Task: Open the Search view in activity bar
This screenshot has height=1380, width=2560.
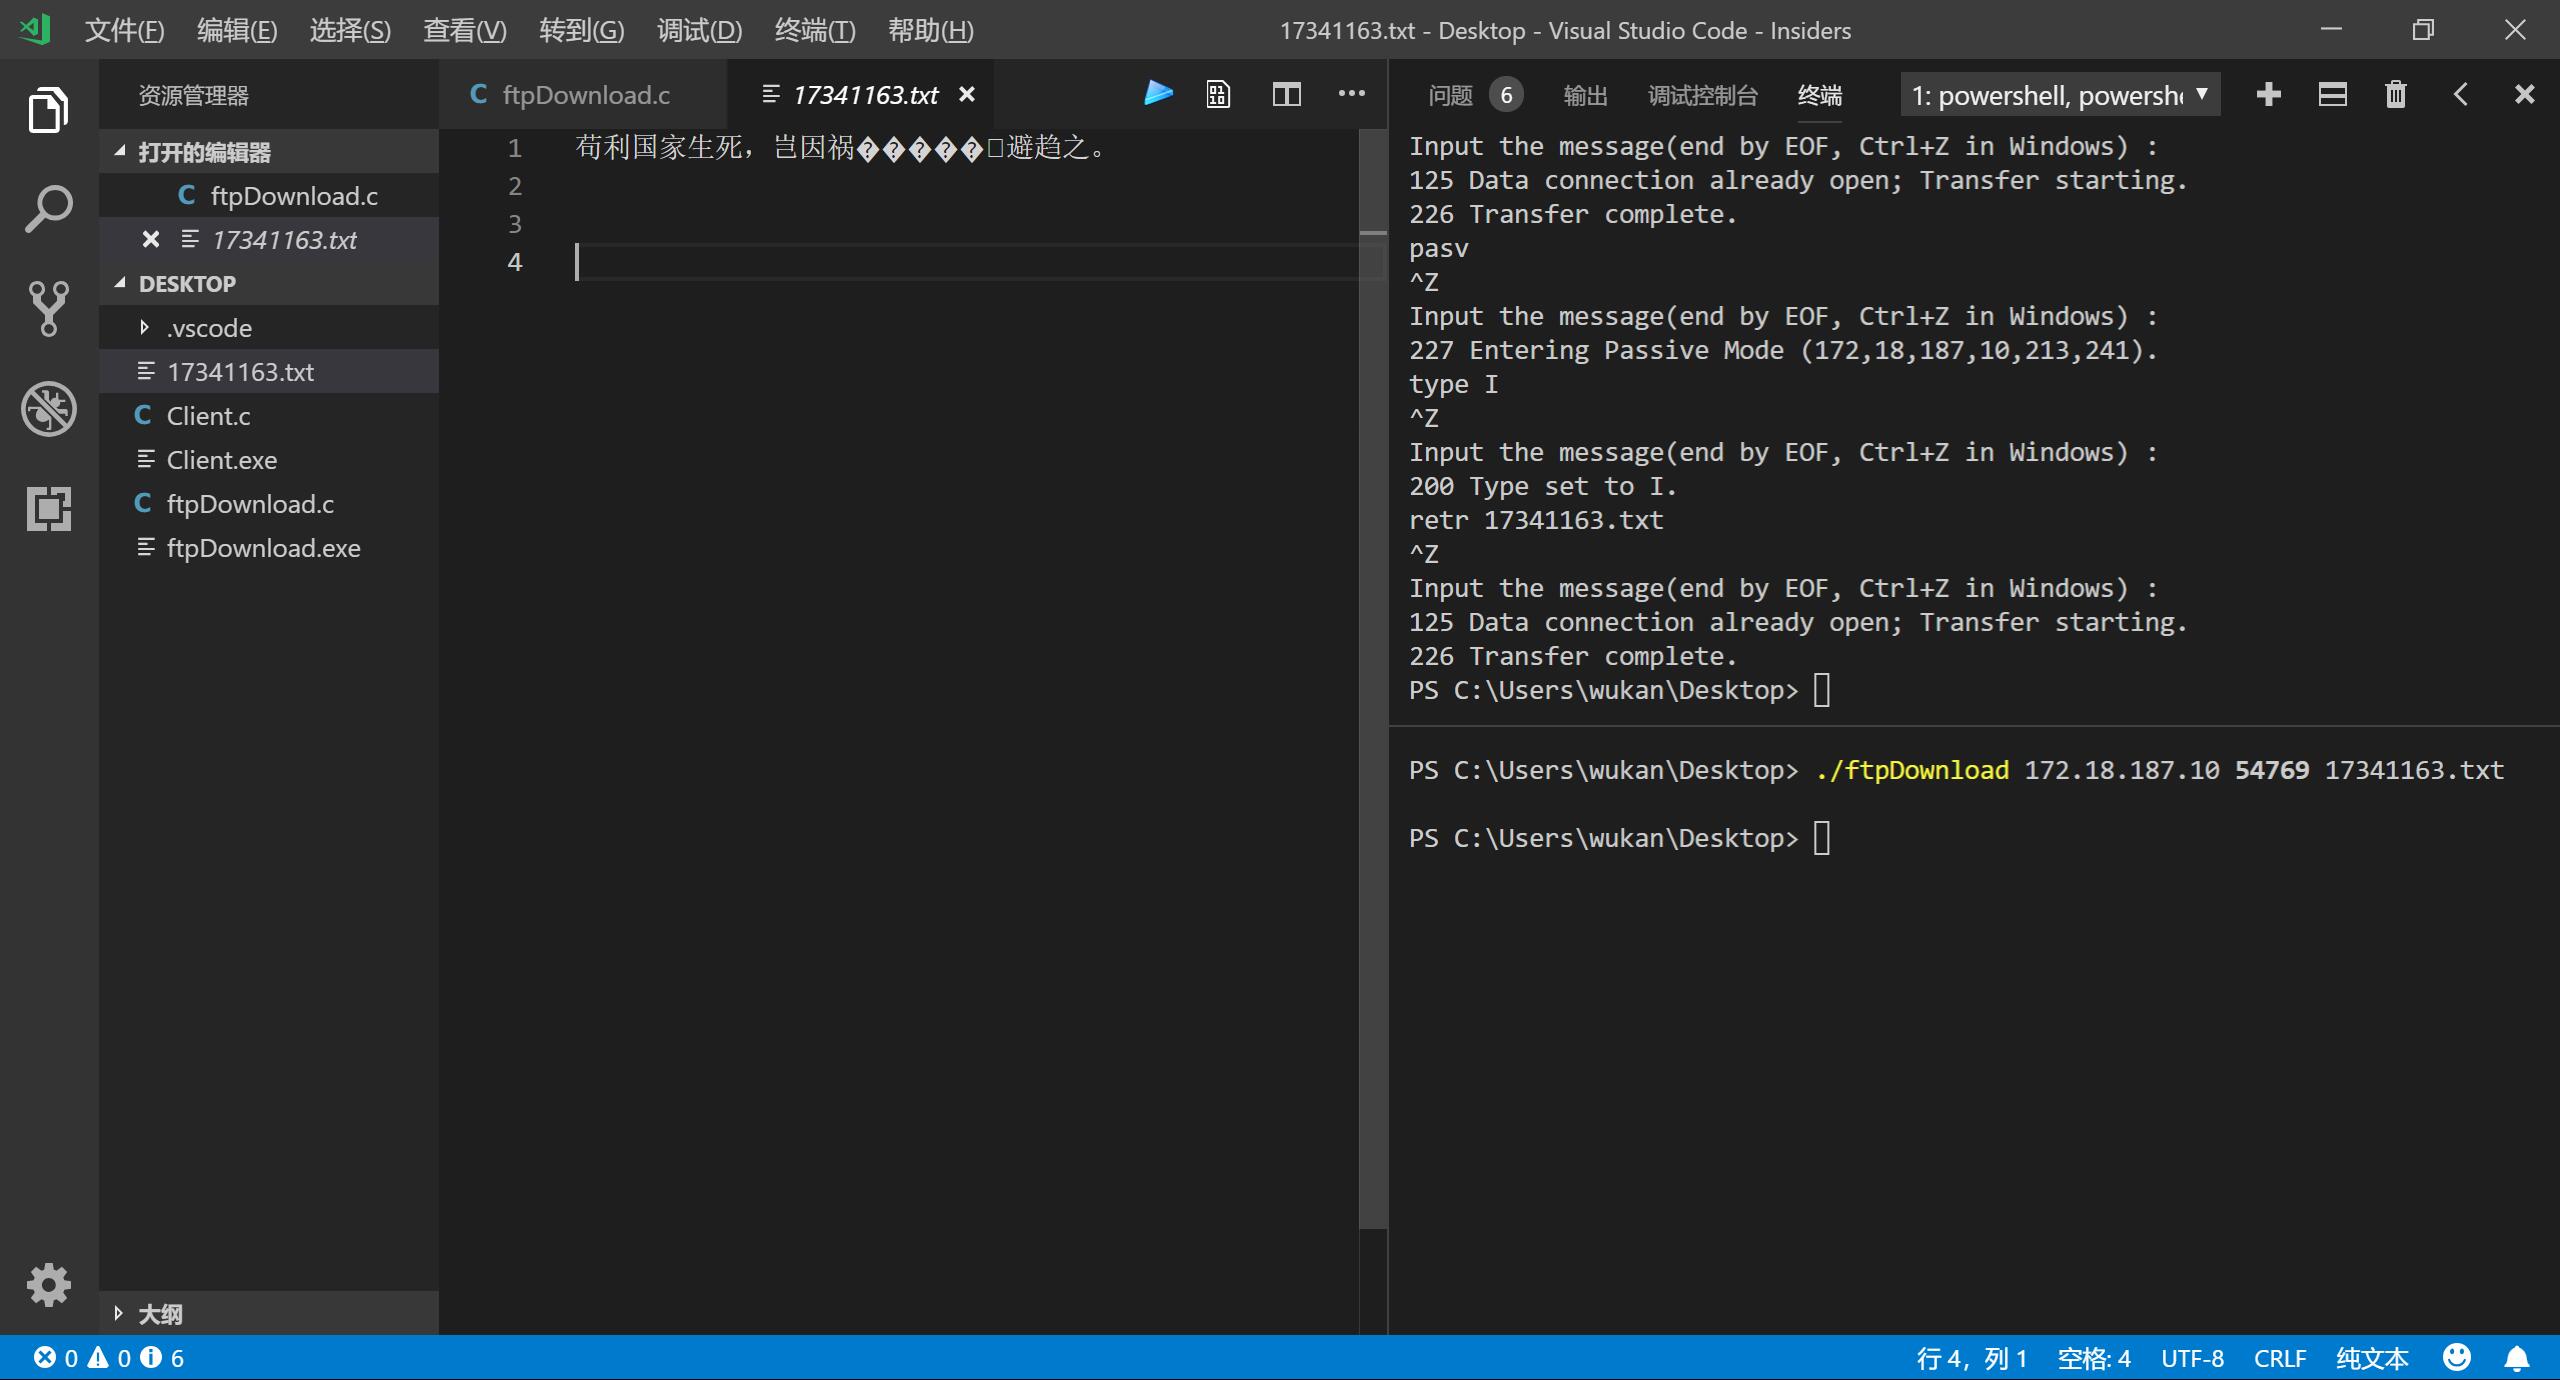Action: click(48, 209)
